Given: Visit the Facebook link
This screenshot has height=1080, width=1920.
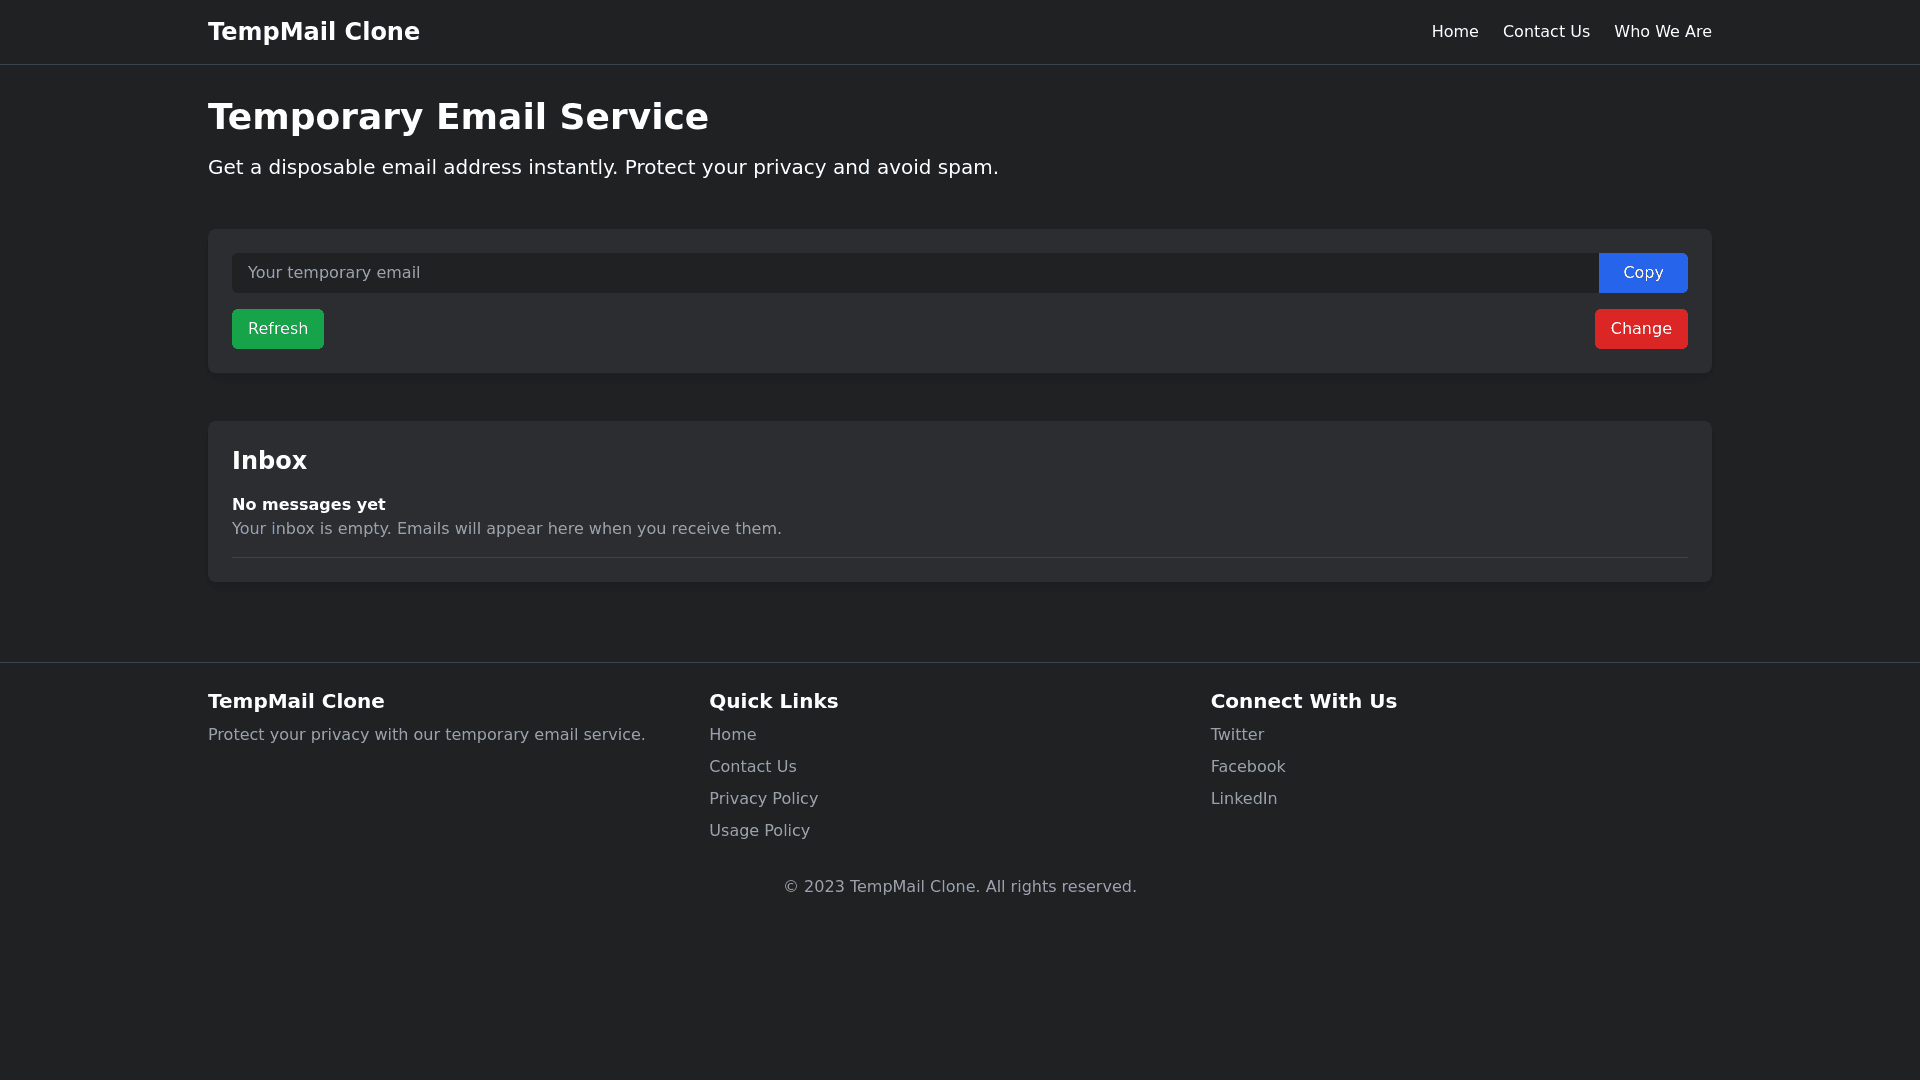Looking at the screenshot, I should pyautogui.click(x=1247, y=767).
